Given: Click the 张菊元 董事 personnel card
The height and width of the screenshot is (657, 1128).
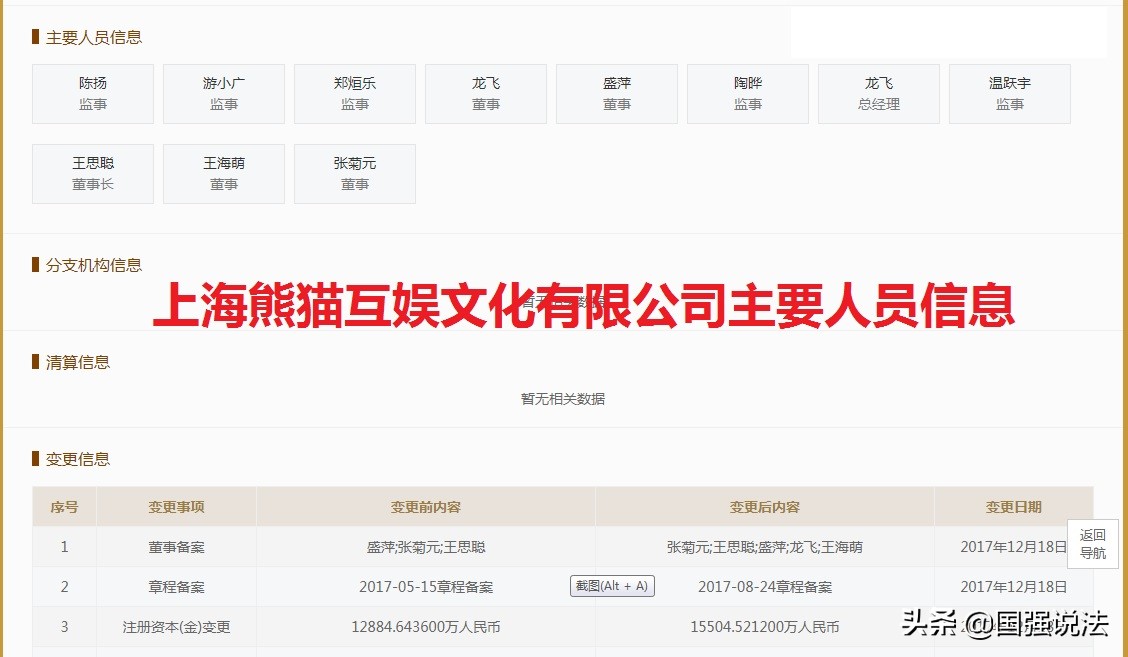Looking at the screenshot, I should click(x=354, y=173).
